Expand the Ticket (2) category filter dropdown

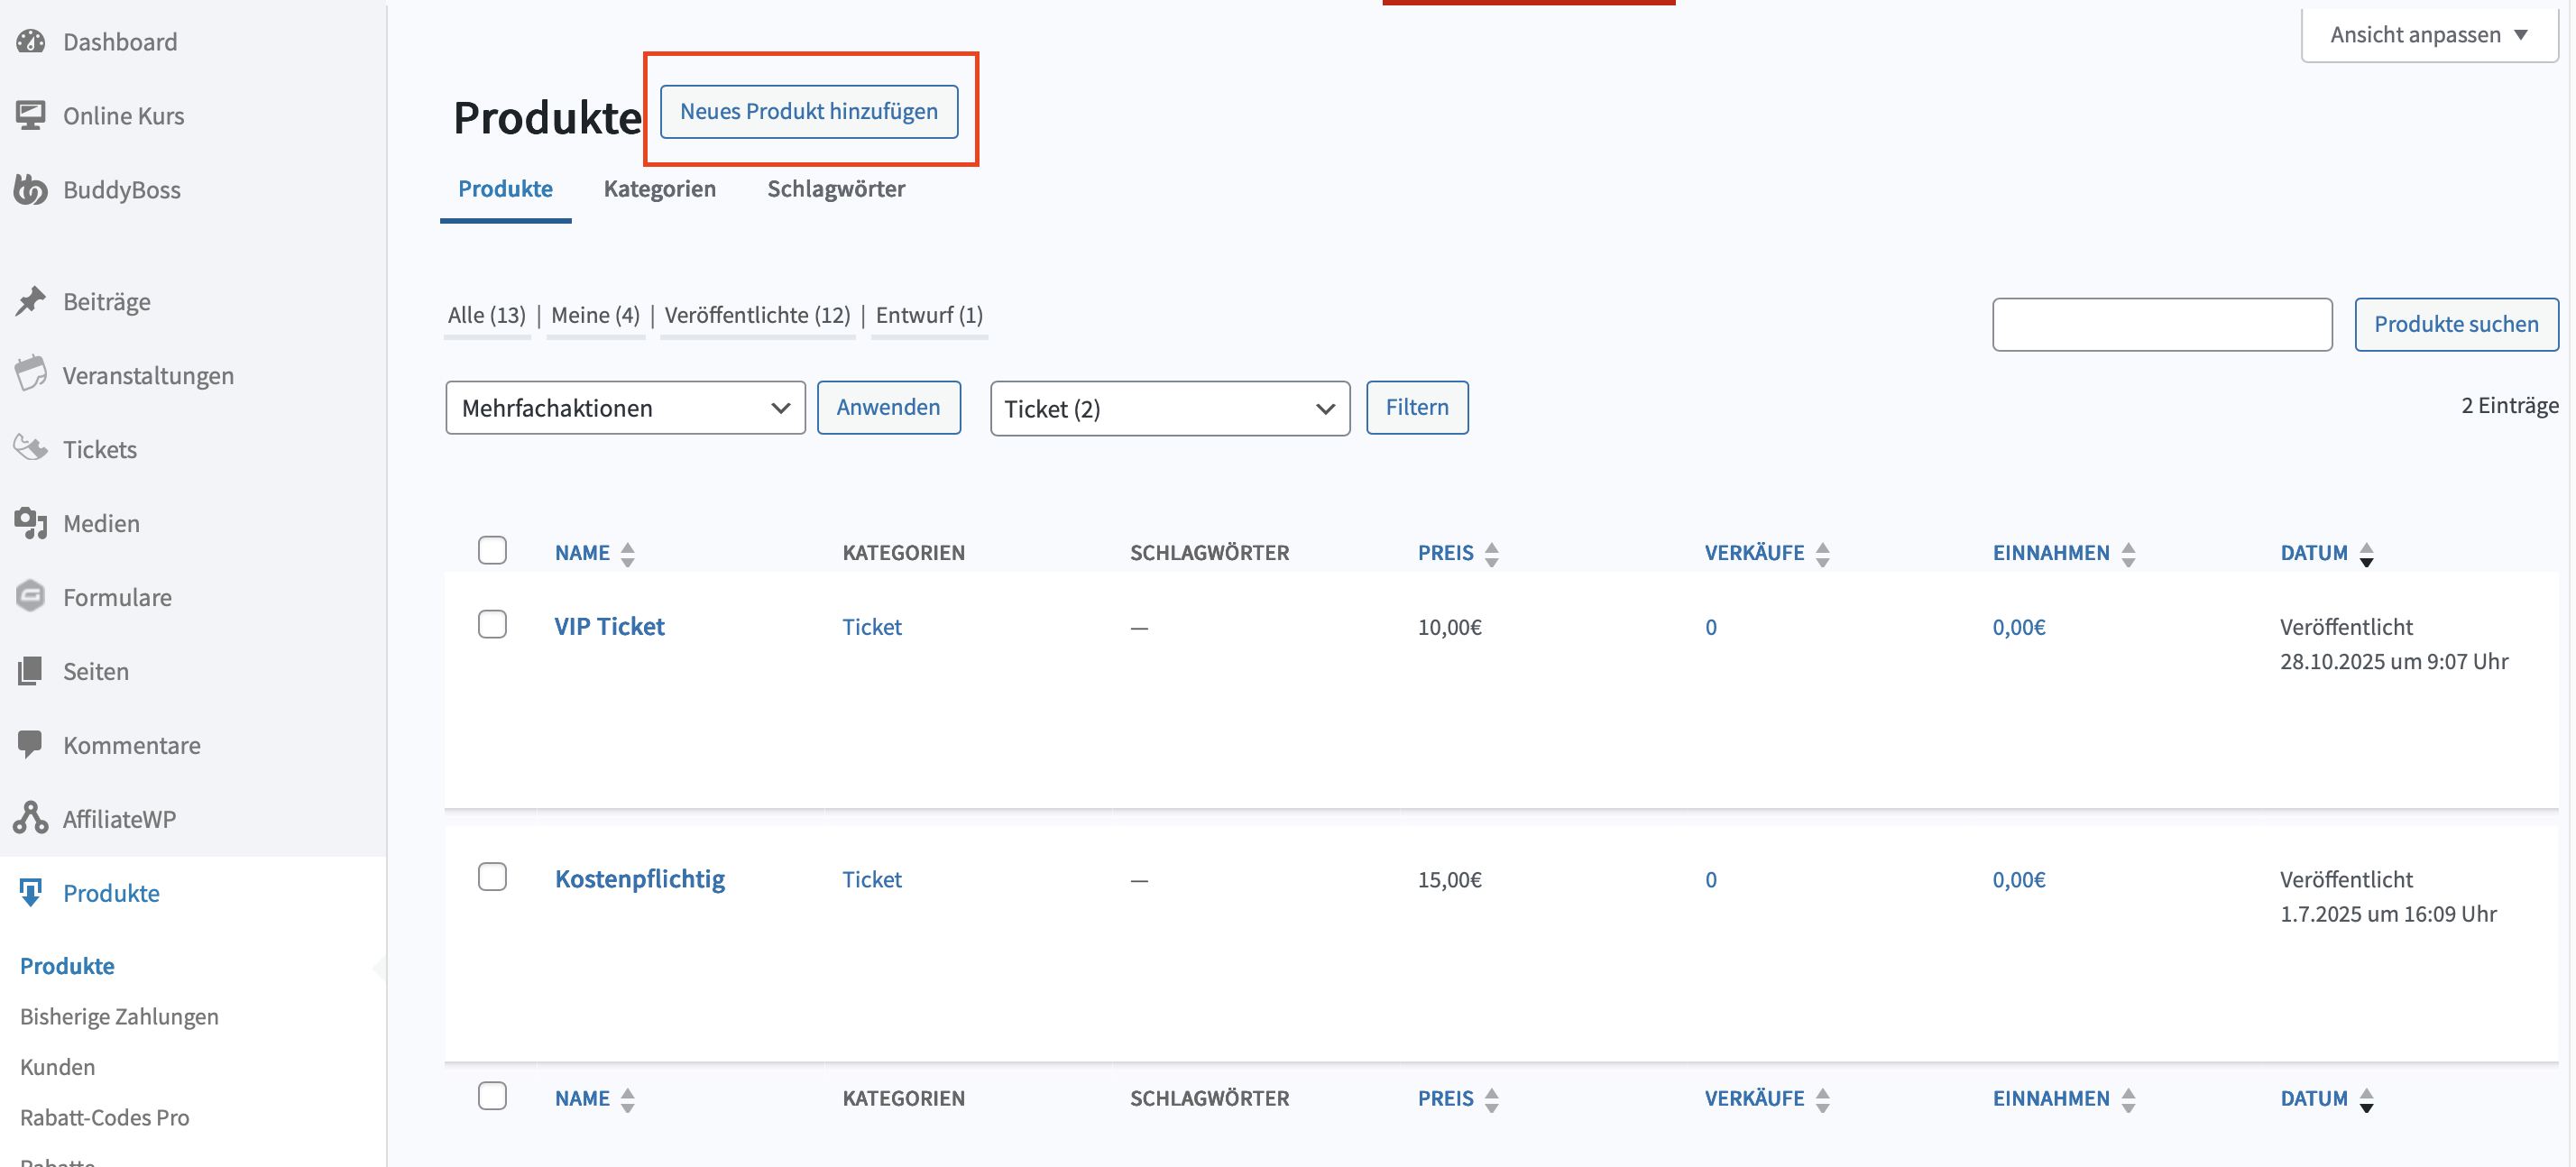click(1169, 408)
